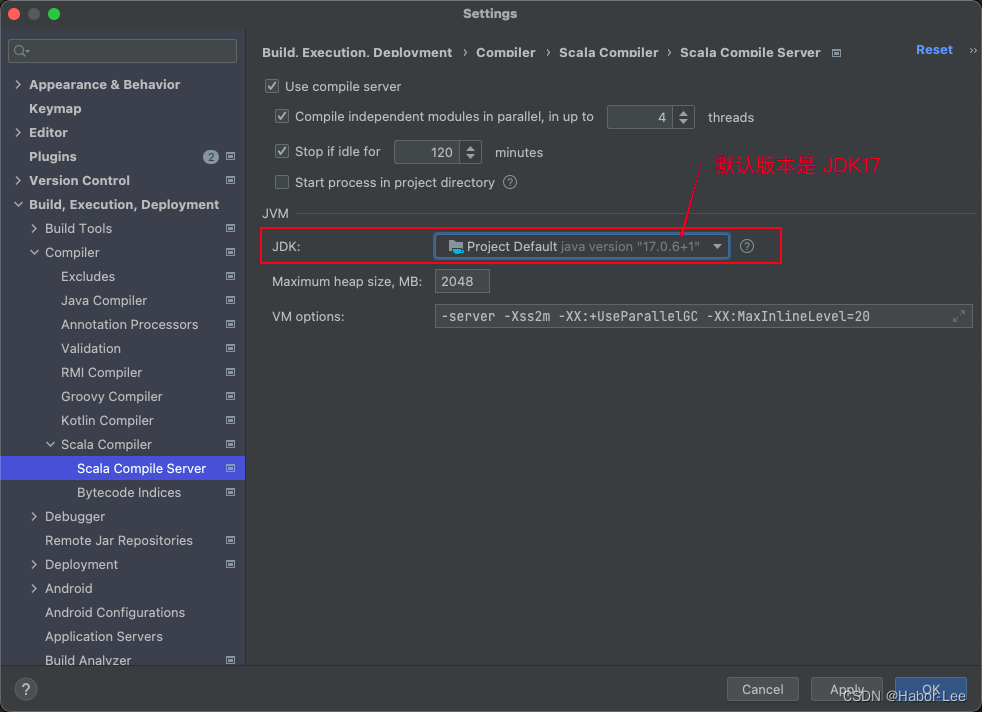Screen dimensions: 982x712
Task: Click the Reset link
Action: (x=933, y=49)
